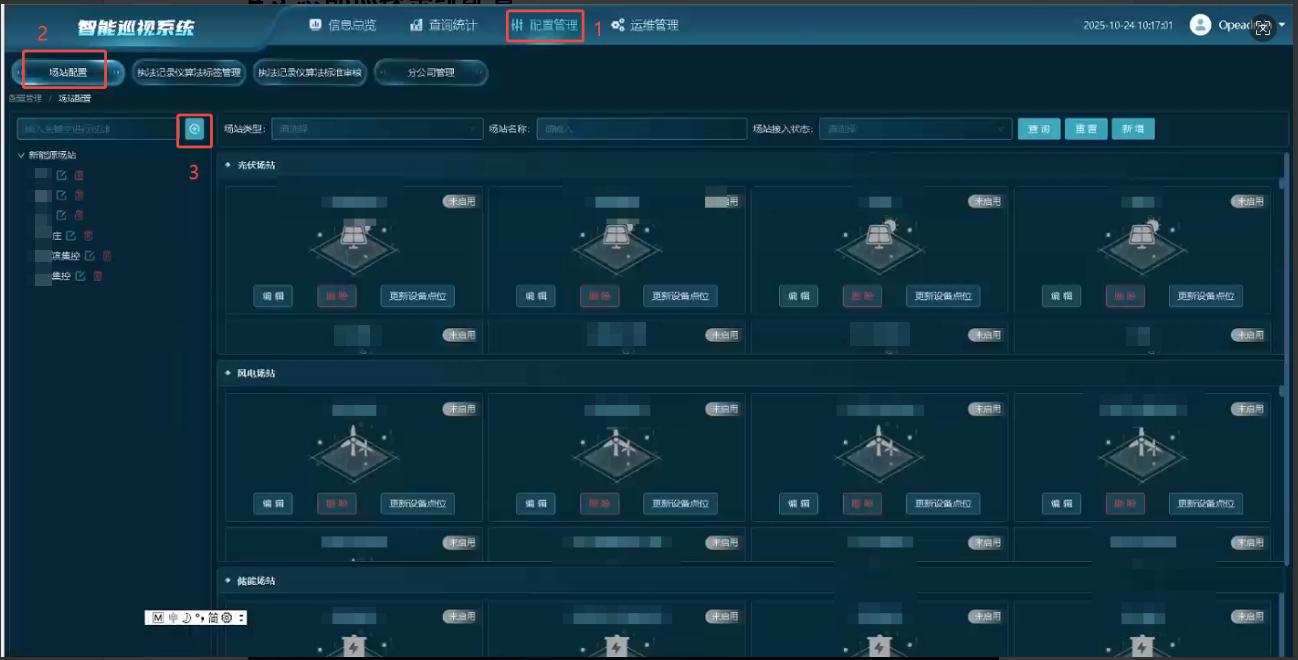Click the first photovoltaic station solar panel image
Image resolution: width=1298 pixels, height=660 pixels.
352,238
